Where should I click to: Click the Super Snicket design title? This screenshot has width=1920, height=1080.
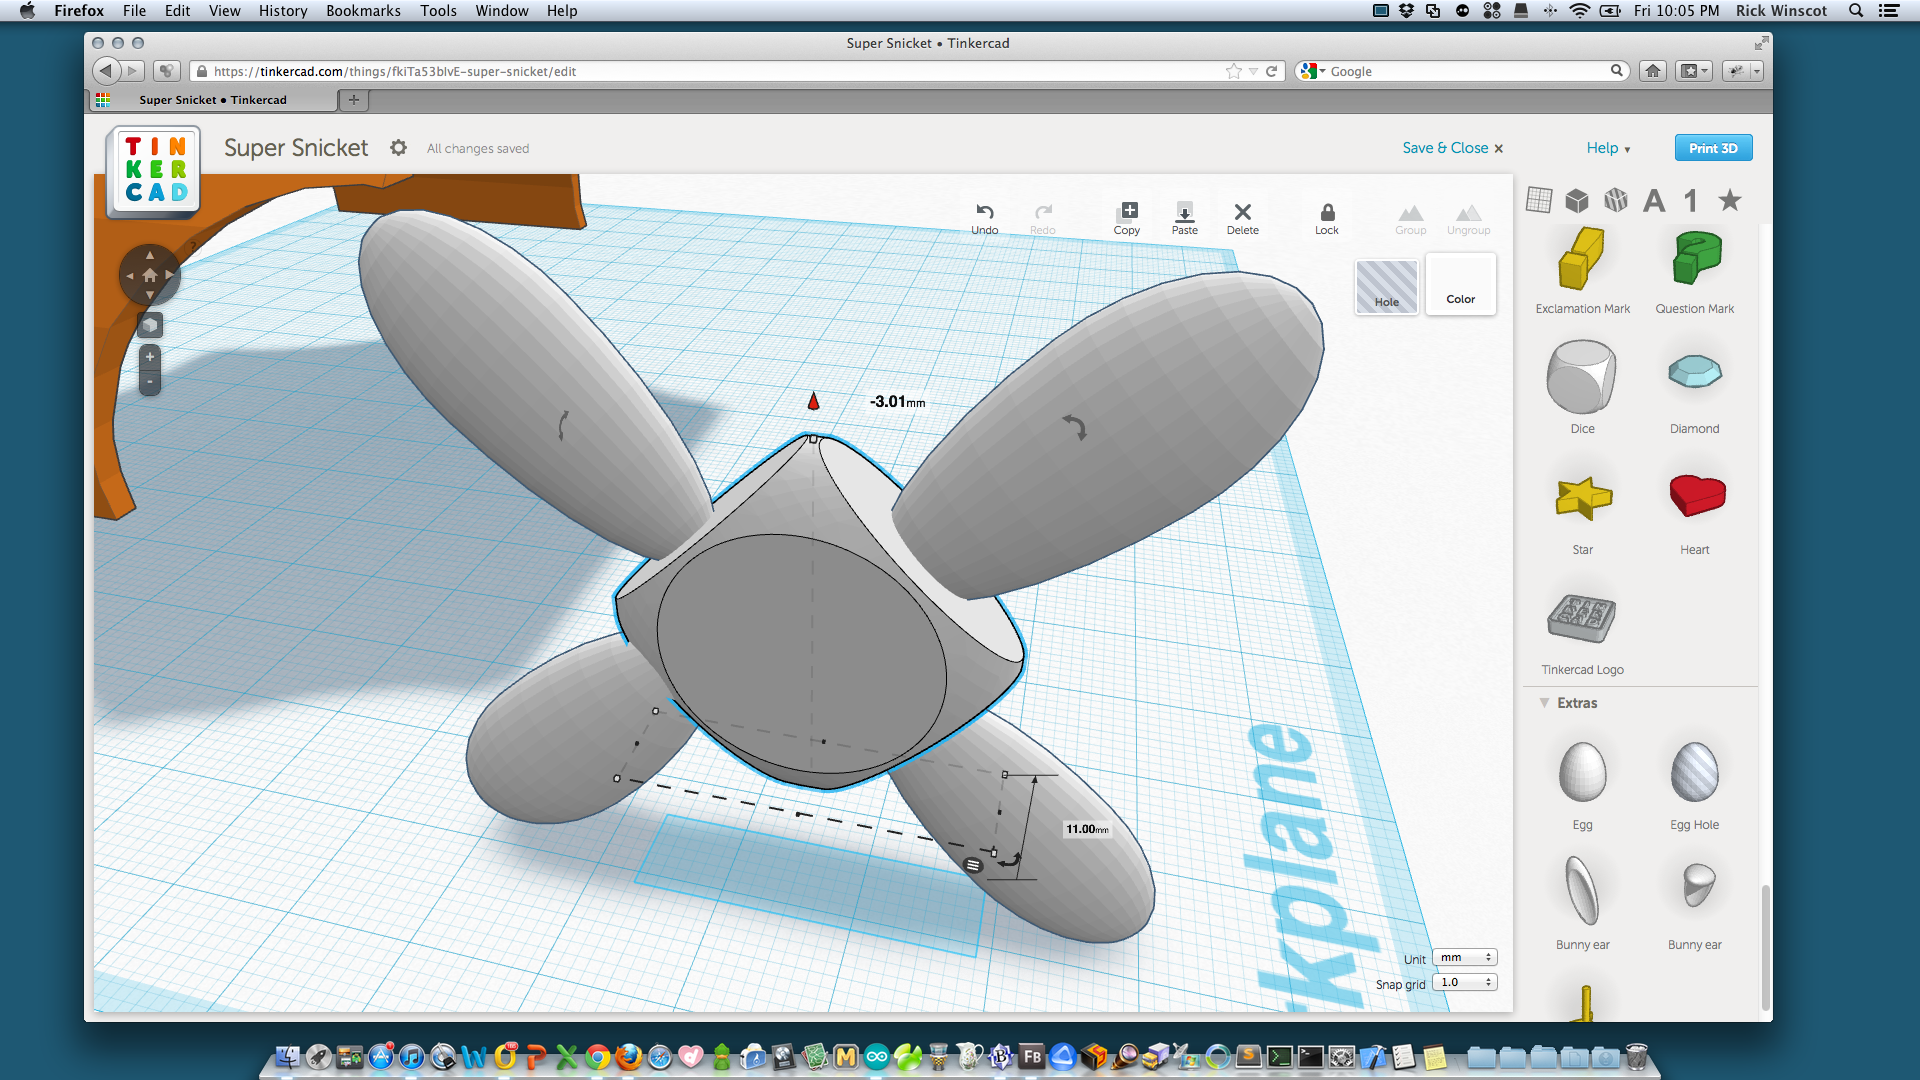pos(296,148)
